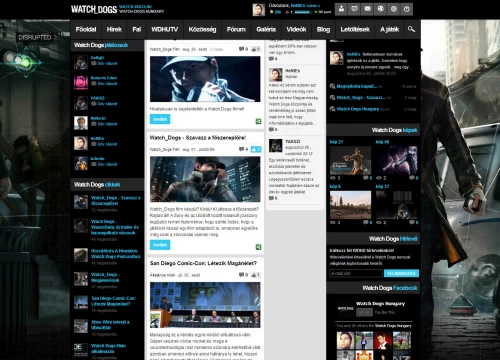Open the Főoldal menu item

pos(86,29)
